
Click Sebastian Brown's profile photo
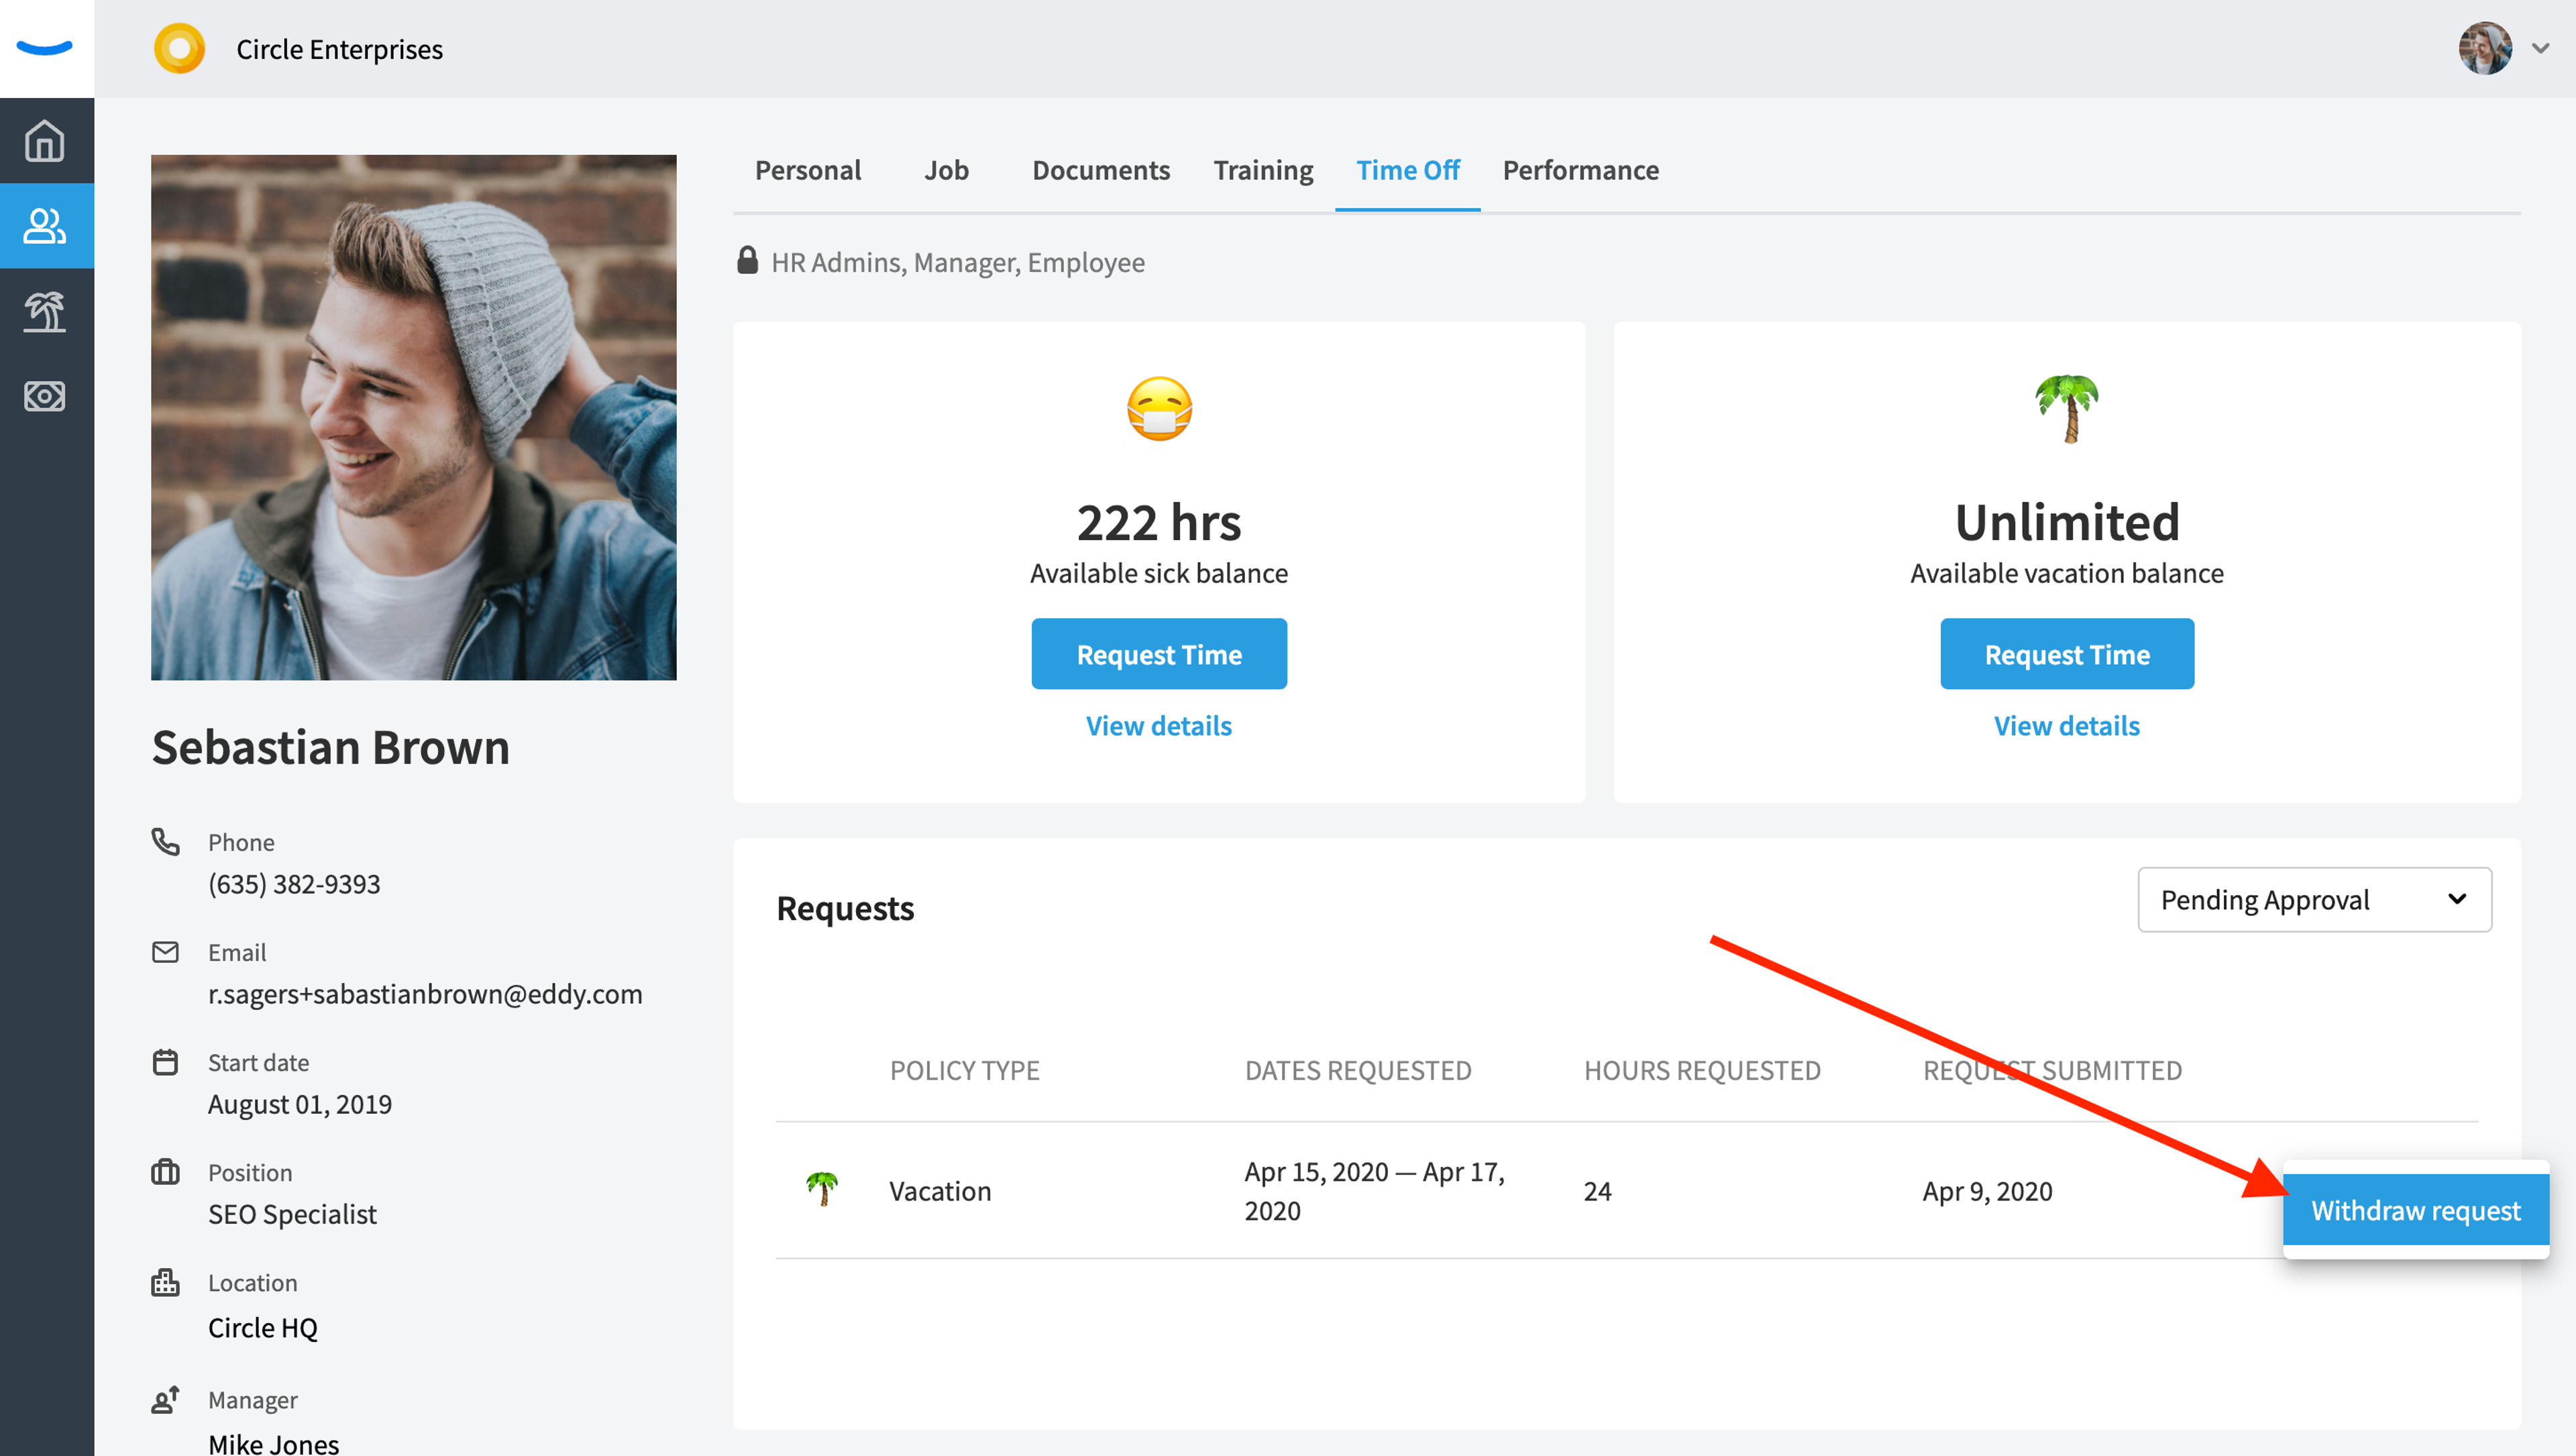(413, 417)
